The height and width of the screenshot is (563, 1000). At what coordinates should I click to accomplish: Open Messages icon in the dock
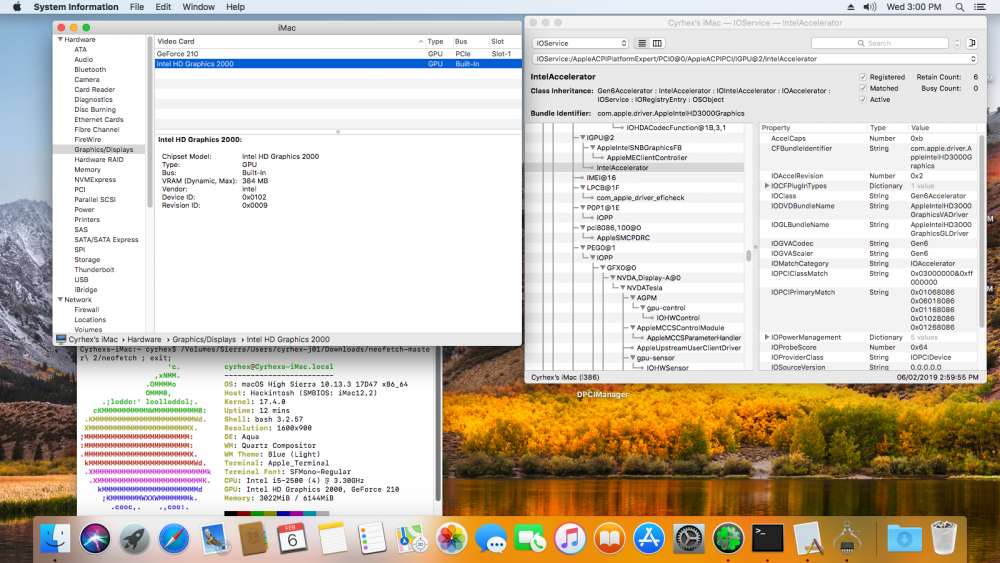[x=490, y=539]
